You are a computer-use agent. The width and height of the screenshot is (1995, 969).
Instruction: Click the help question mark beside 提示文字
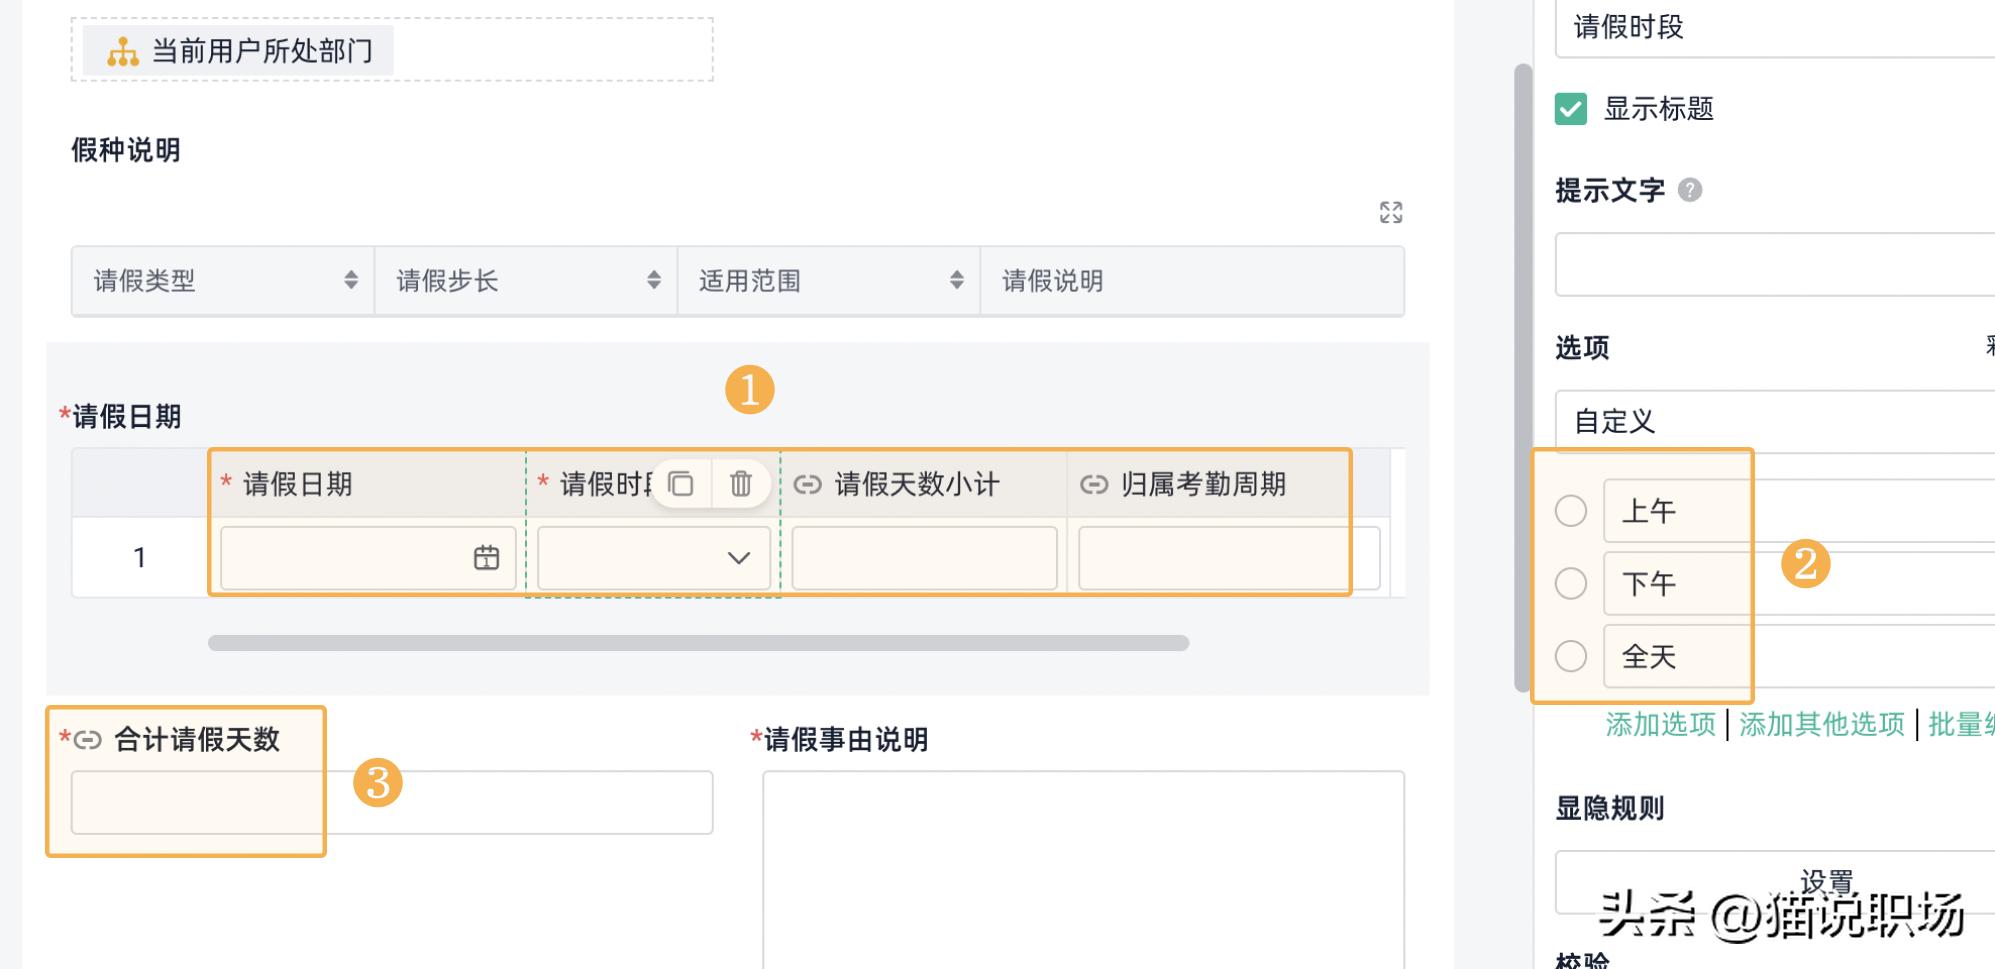tap(1689, 190)
